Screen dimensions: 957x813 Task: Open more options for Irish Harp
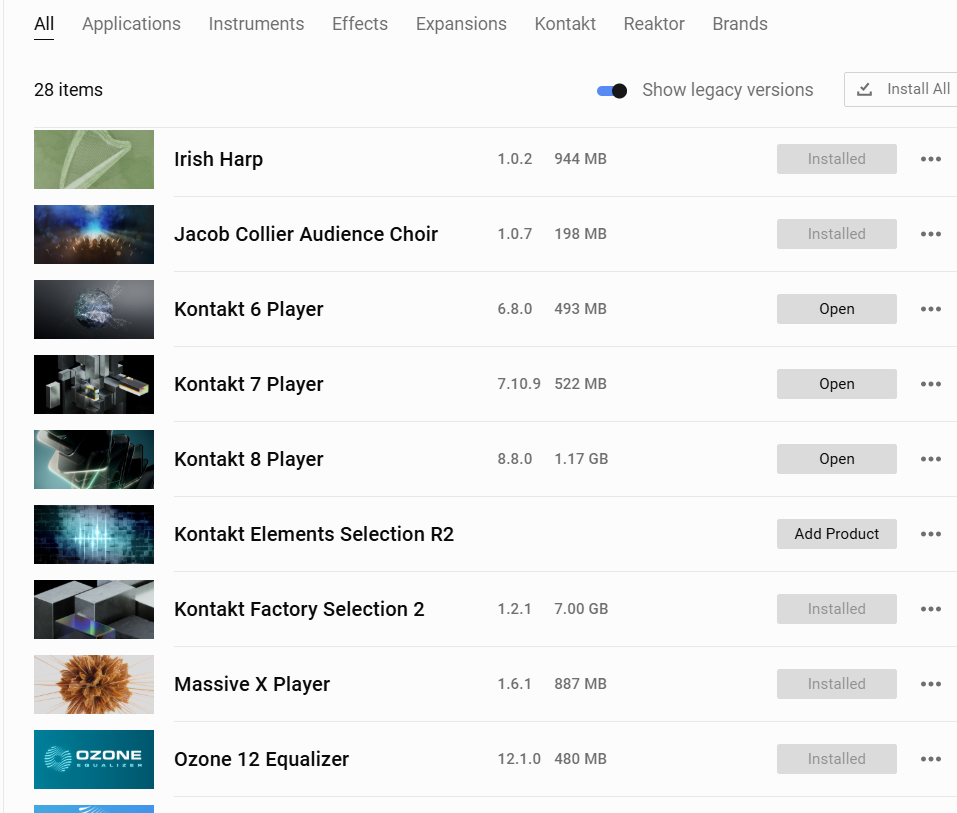pos(930,159)
